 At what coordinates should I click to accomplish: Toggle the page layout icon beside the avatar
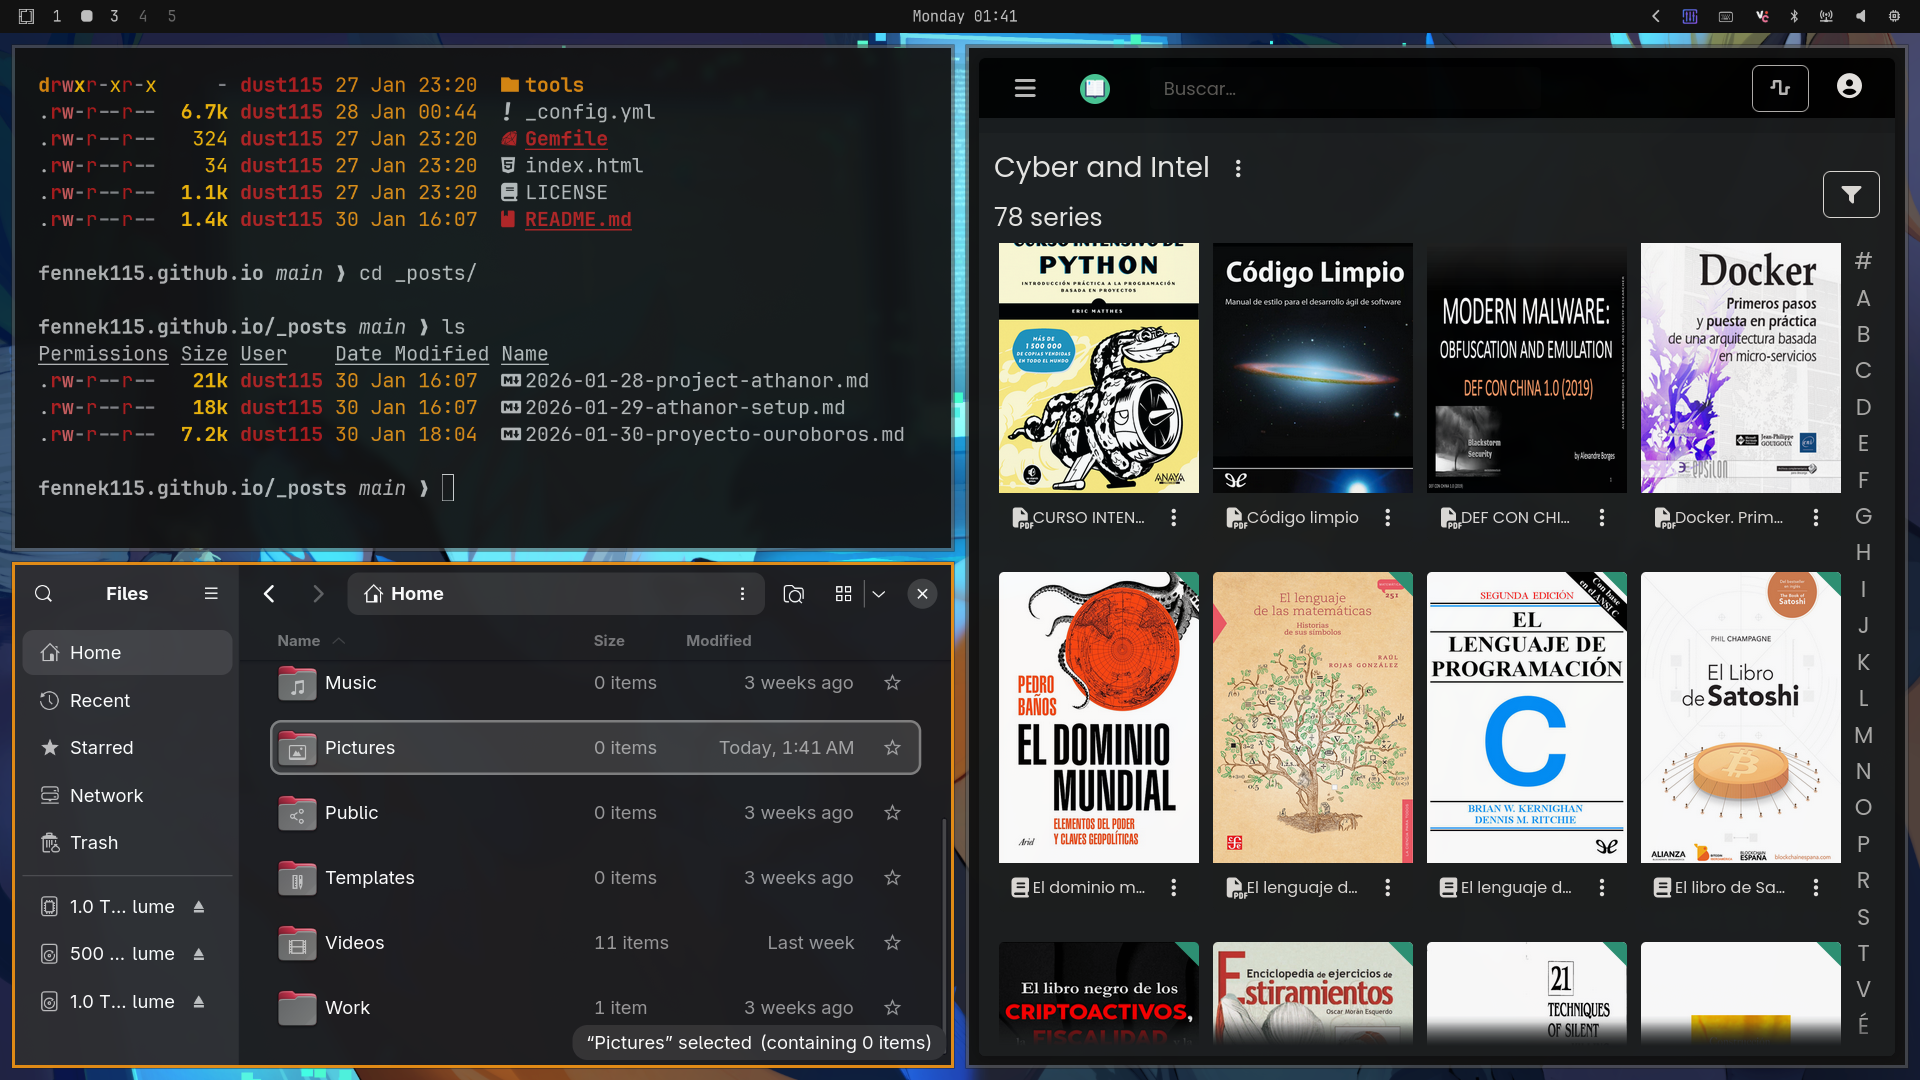(x=1780, y=88)
